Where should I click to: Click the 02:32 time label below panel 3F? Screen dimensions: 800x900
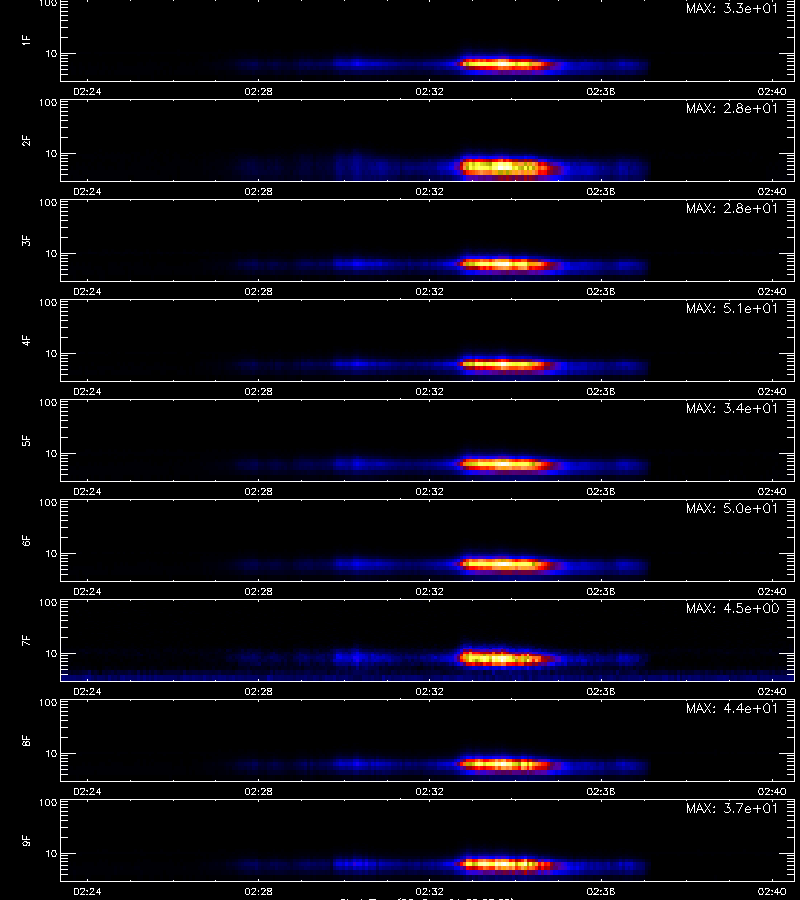429,291
